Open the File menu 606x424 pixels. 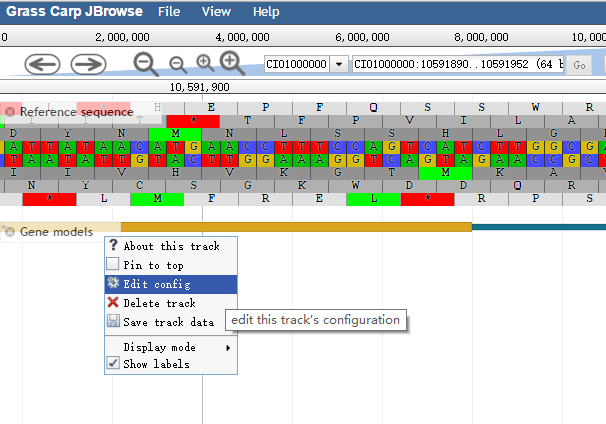pos(169,12)
